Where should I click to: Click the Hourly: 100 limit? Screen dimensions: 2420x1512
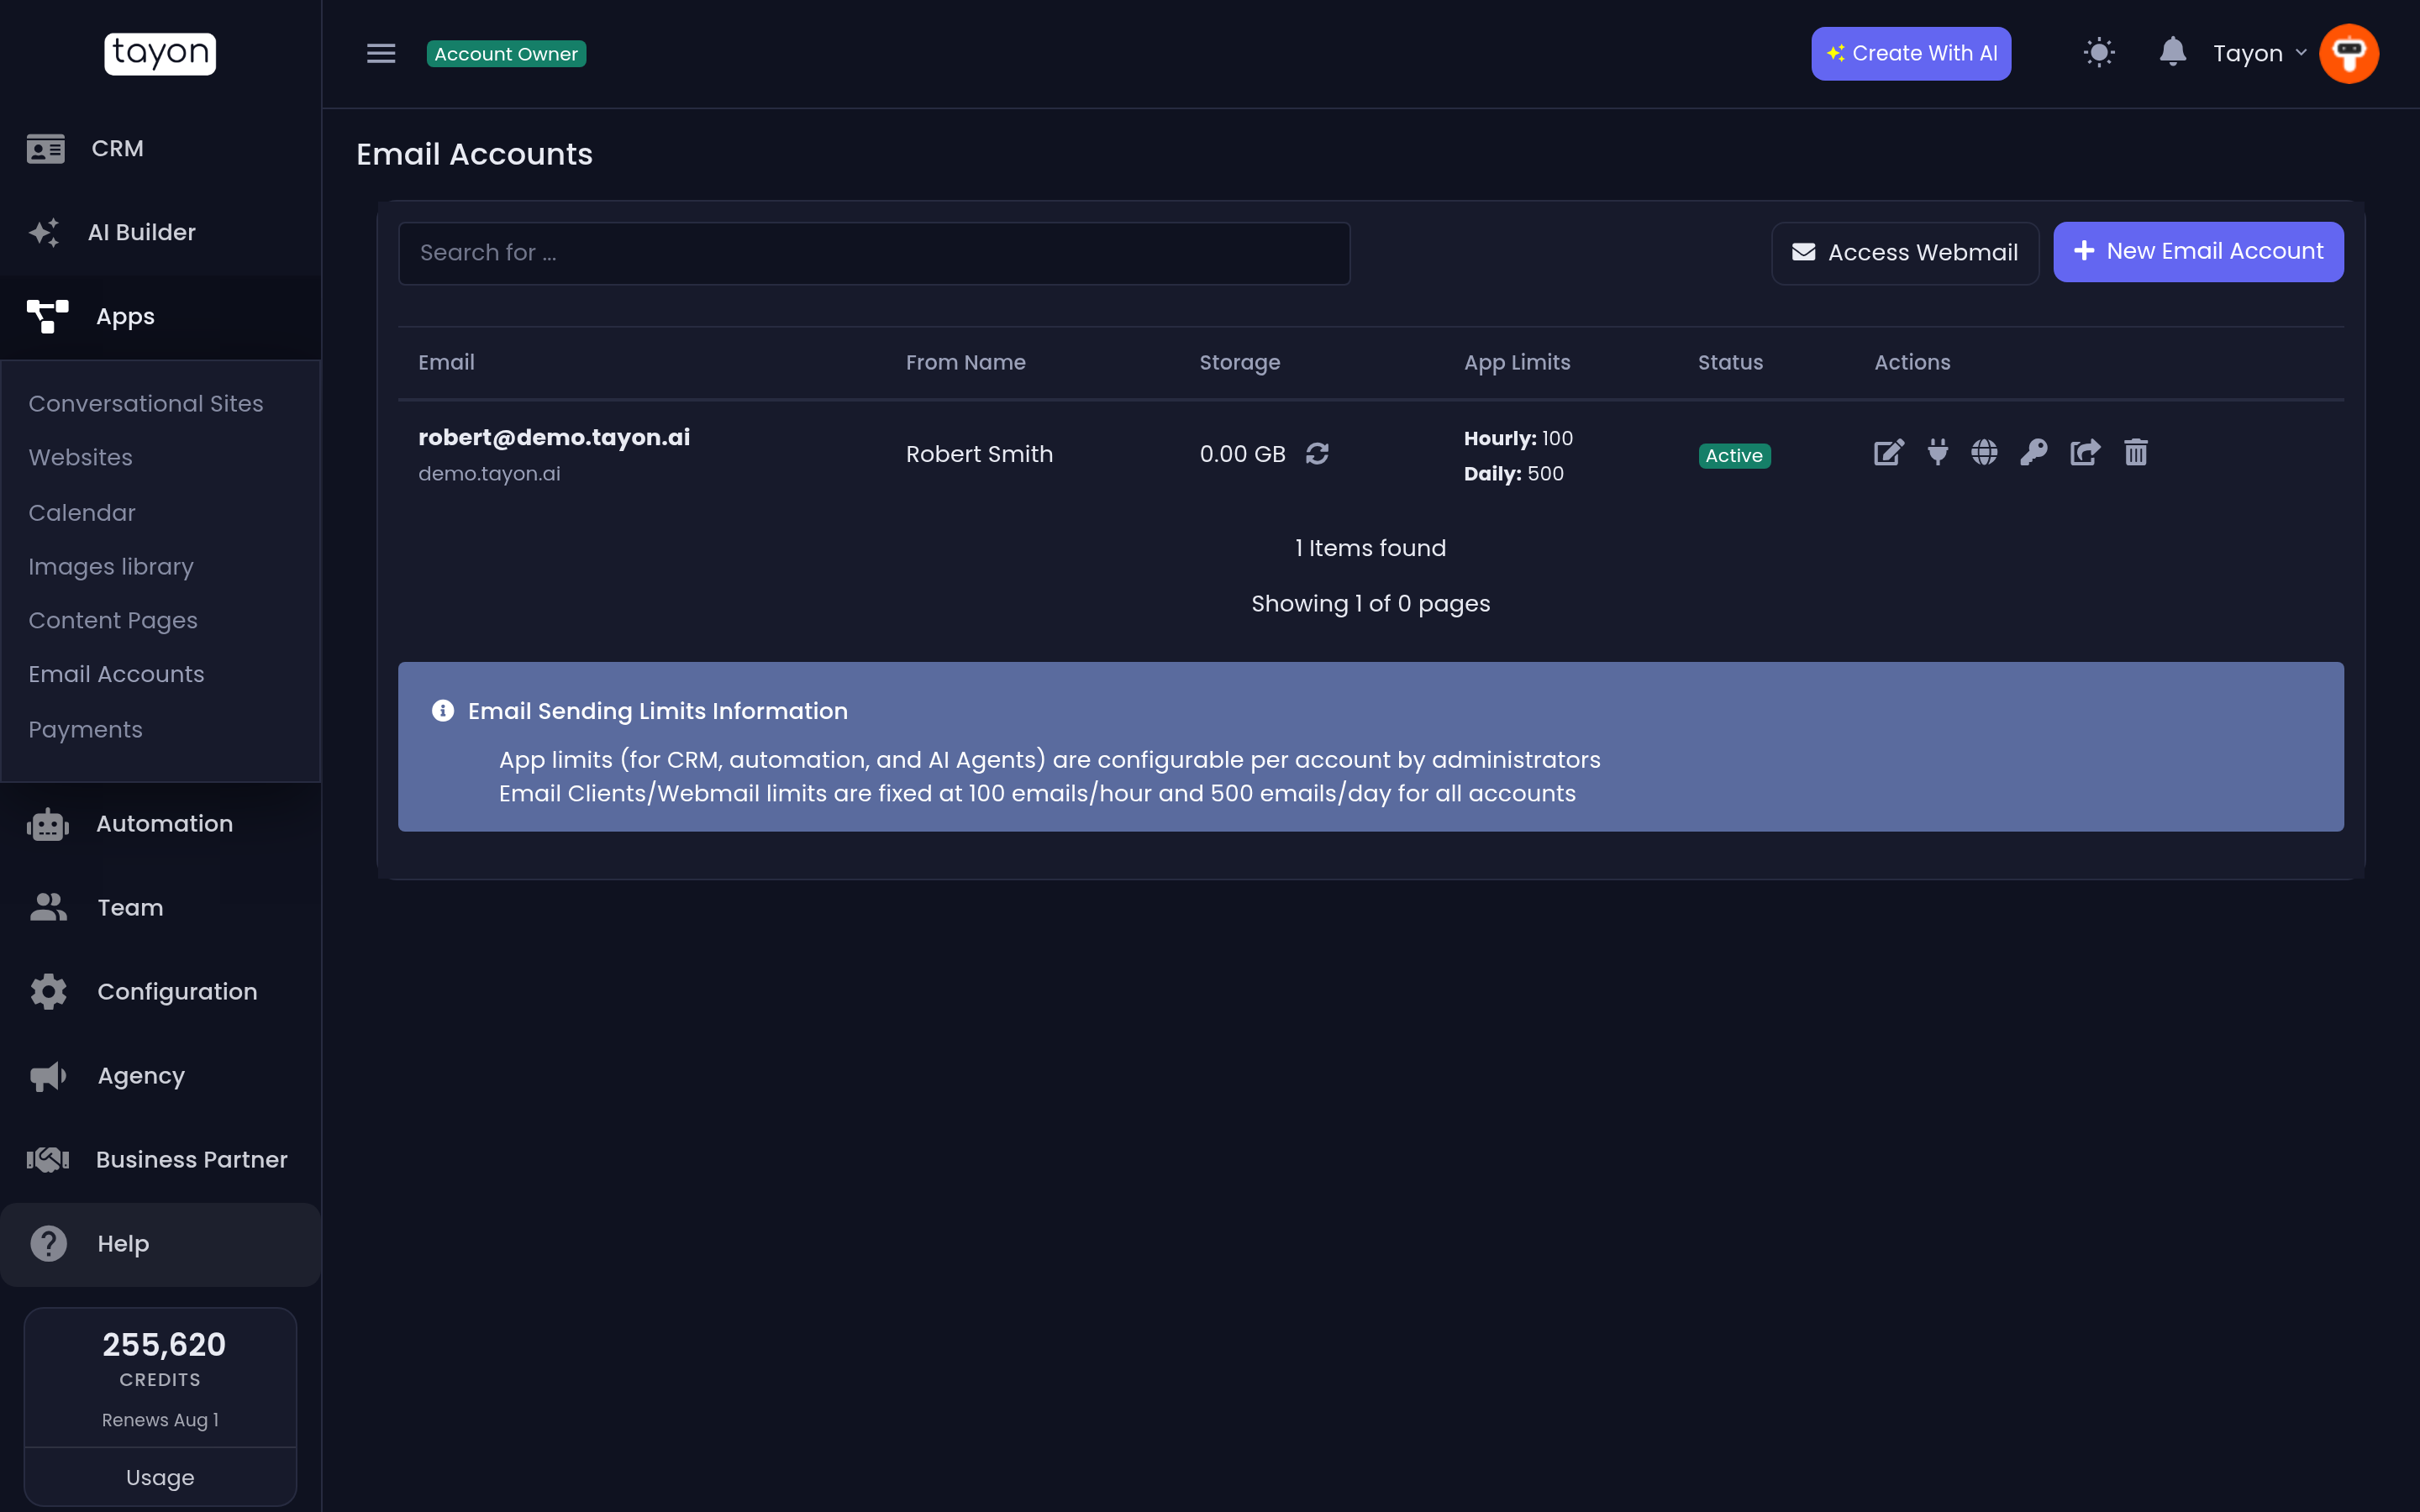(x=1518, y=439)
